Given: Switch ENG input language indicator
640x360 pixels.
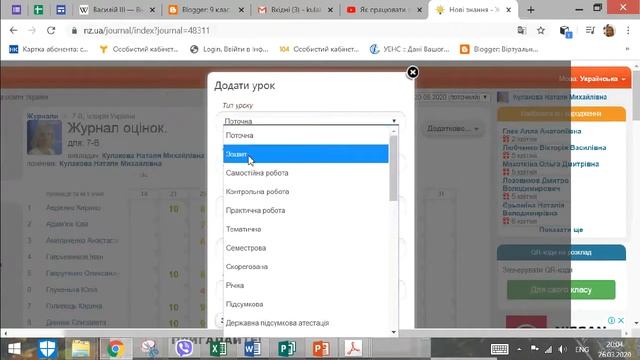Looking at the screenshot, I should click(x=582, y=349).
